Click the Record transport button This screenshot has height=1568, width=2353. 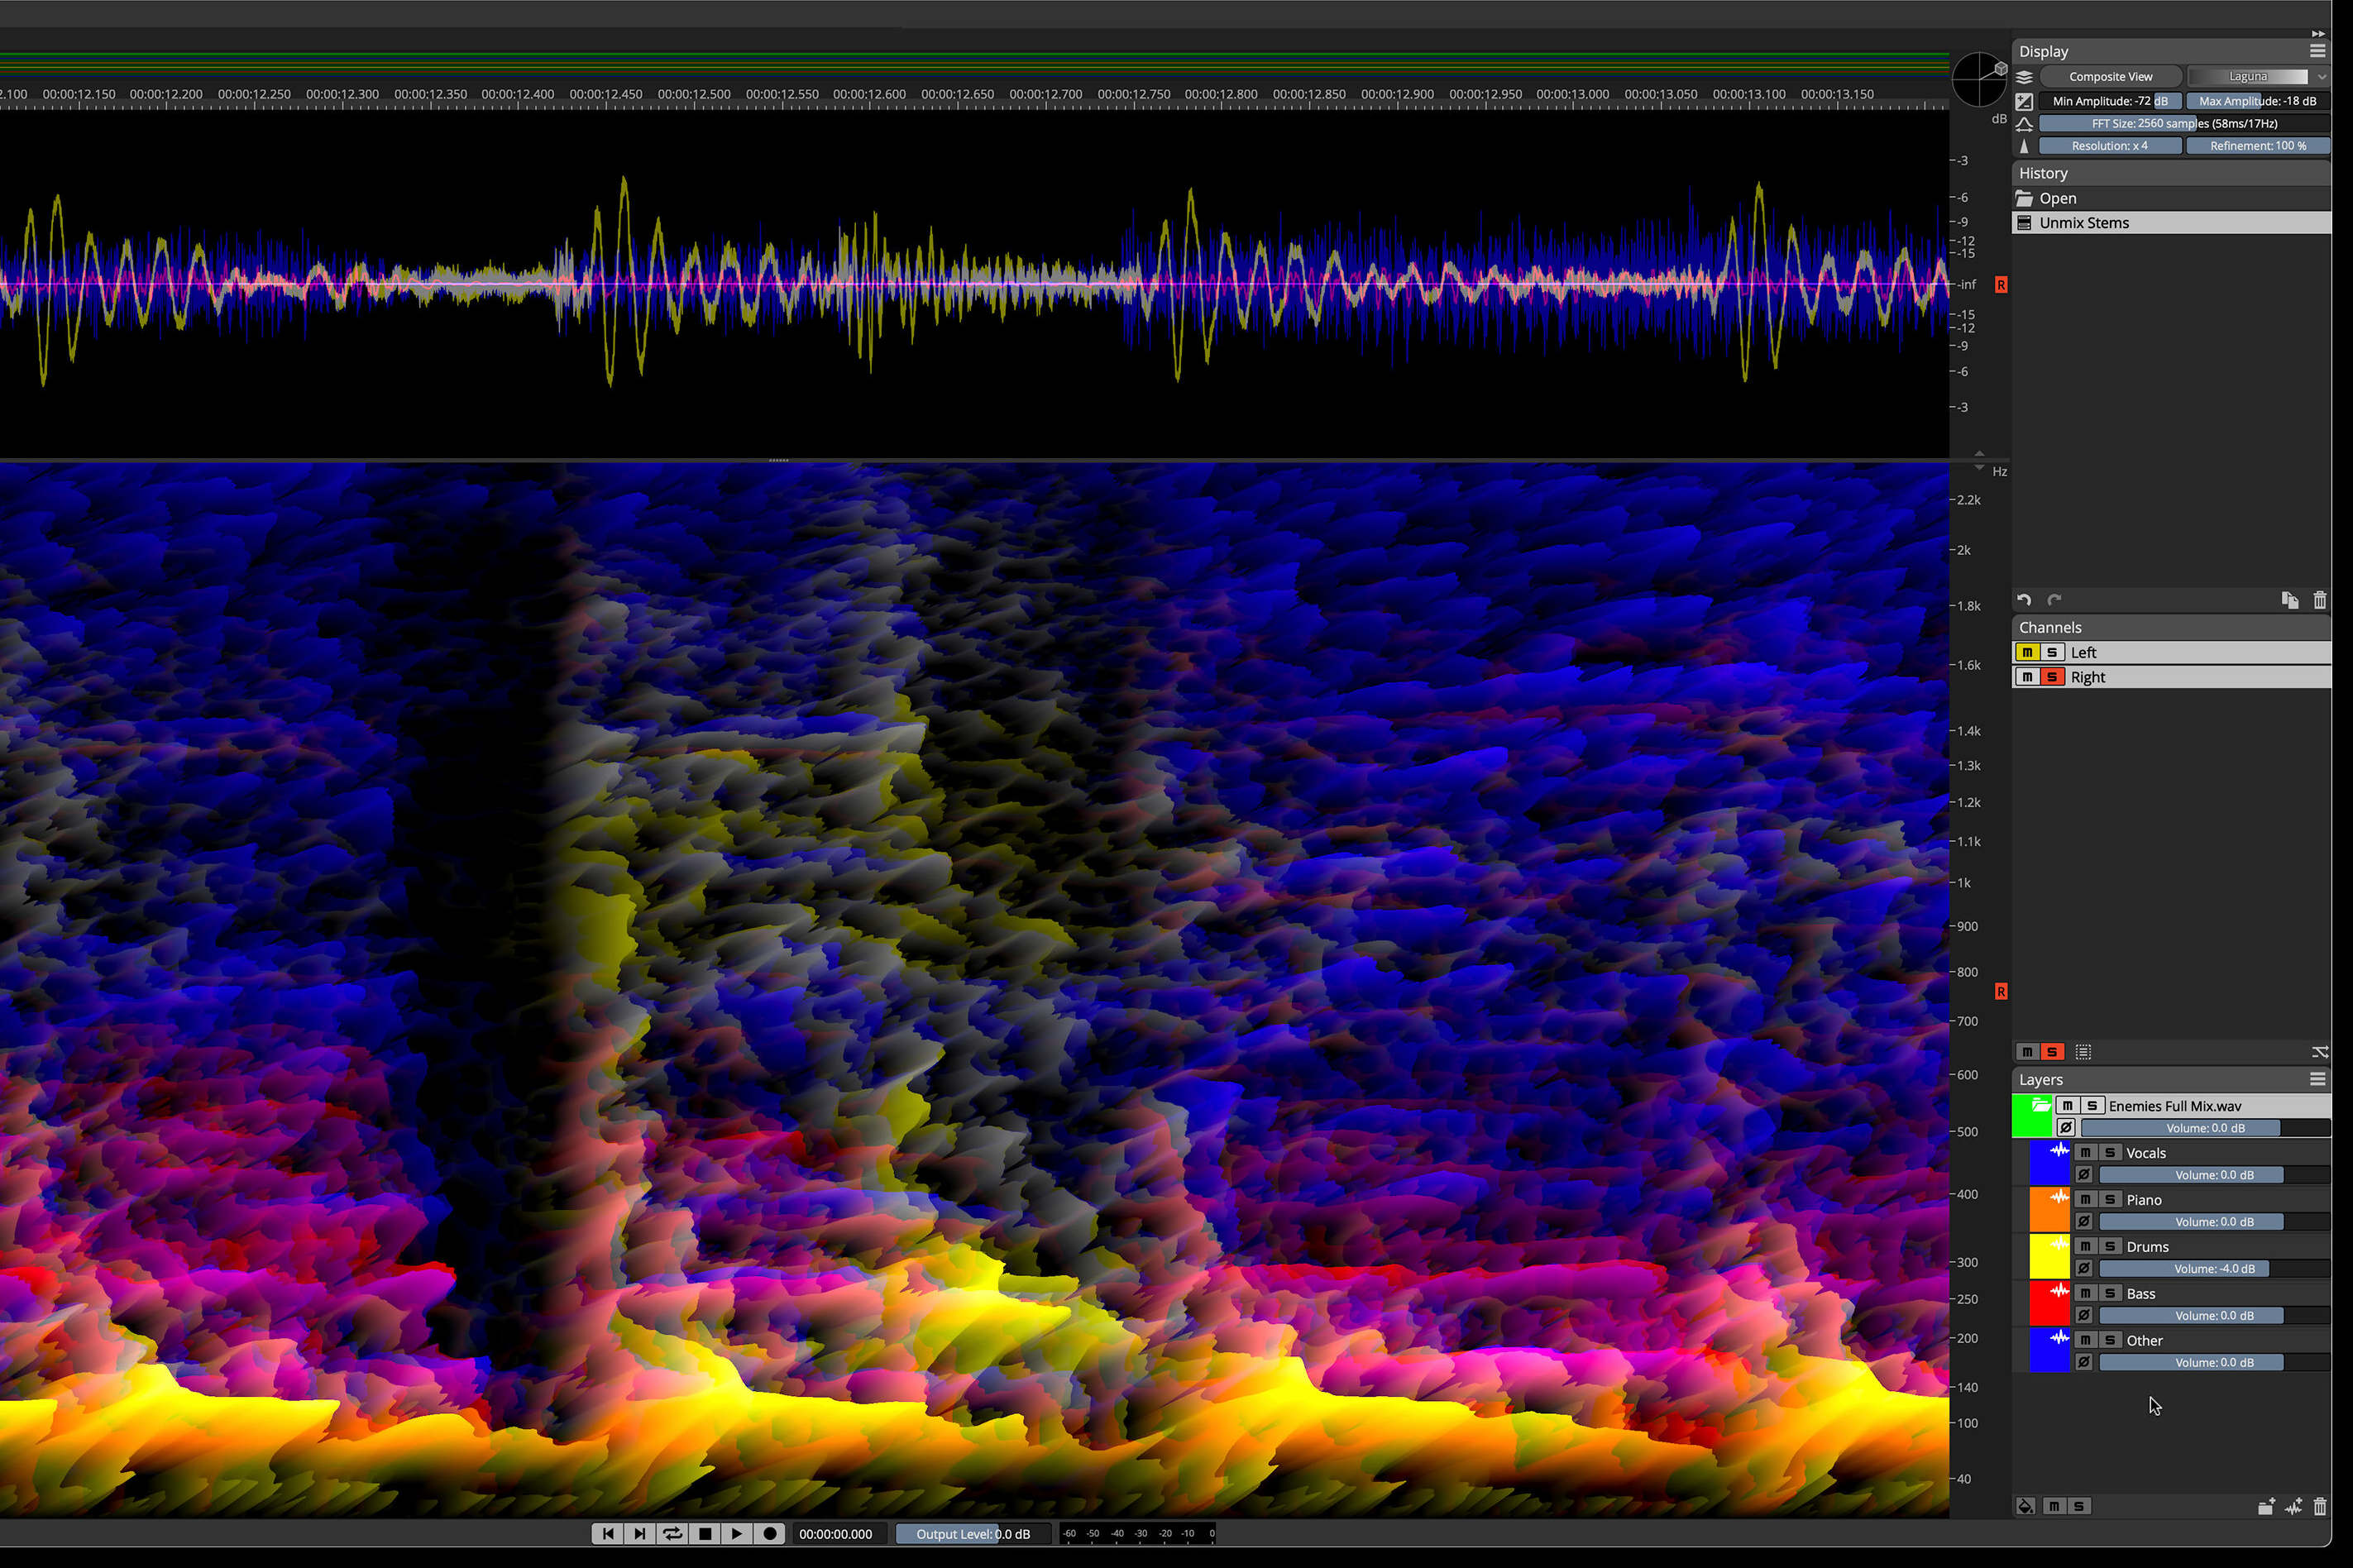coord(769,1534)
